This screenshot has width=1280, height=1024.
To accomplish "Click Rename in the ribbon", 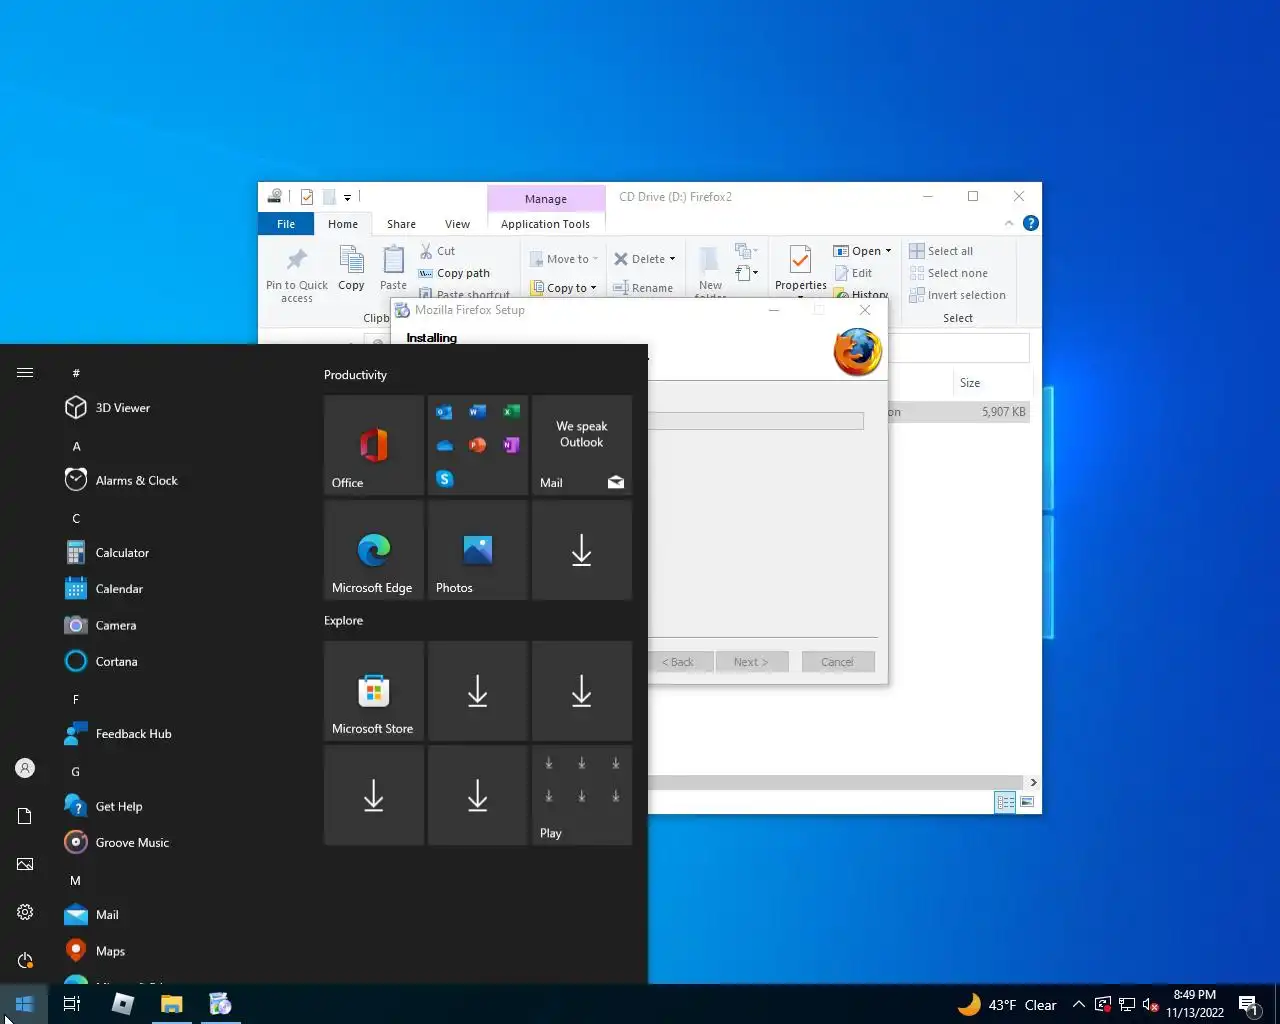I will 643,288.
